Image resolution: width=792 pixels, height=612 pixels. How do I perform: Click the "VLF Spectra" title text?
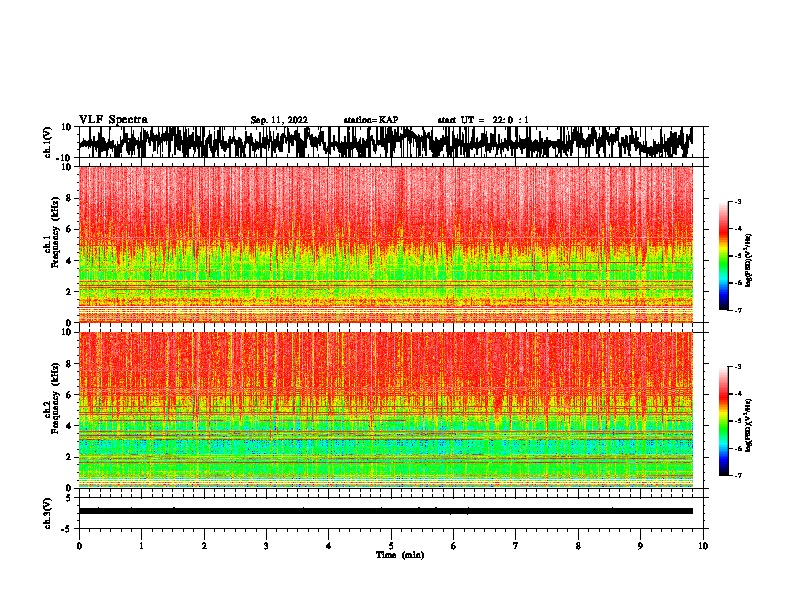(113, 120)
